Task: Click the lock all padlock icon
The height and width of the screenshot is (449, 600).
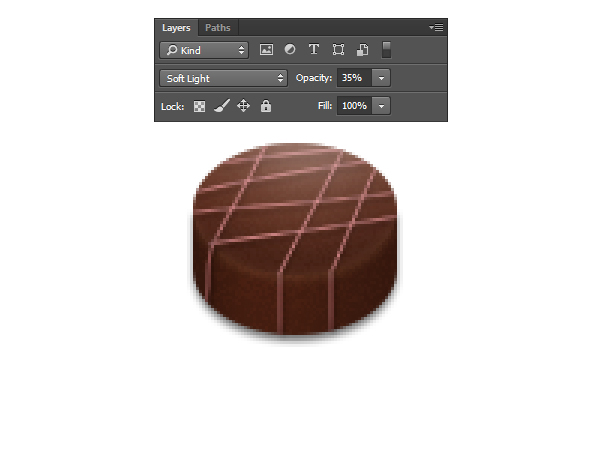Action: click(x=266, y=105)
